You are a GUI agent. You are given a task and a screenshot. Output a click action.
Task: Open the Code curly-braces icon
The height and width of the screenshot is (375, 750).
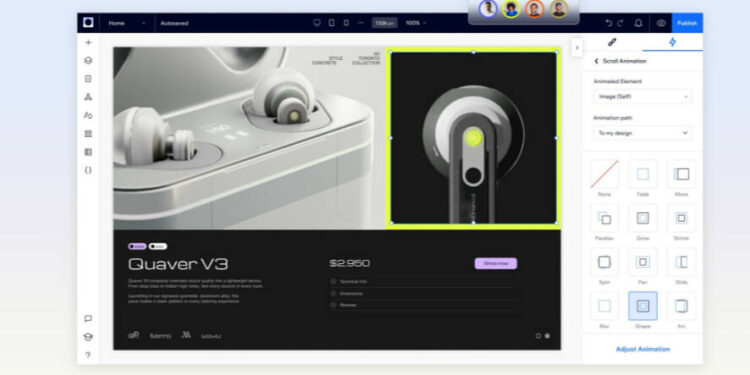88,170
